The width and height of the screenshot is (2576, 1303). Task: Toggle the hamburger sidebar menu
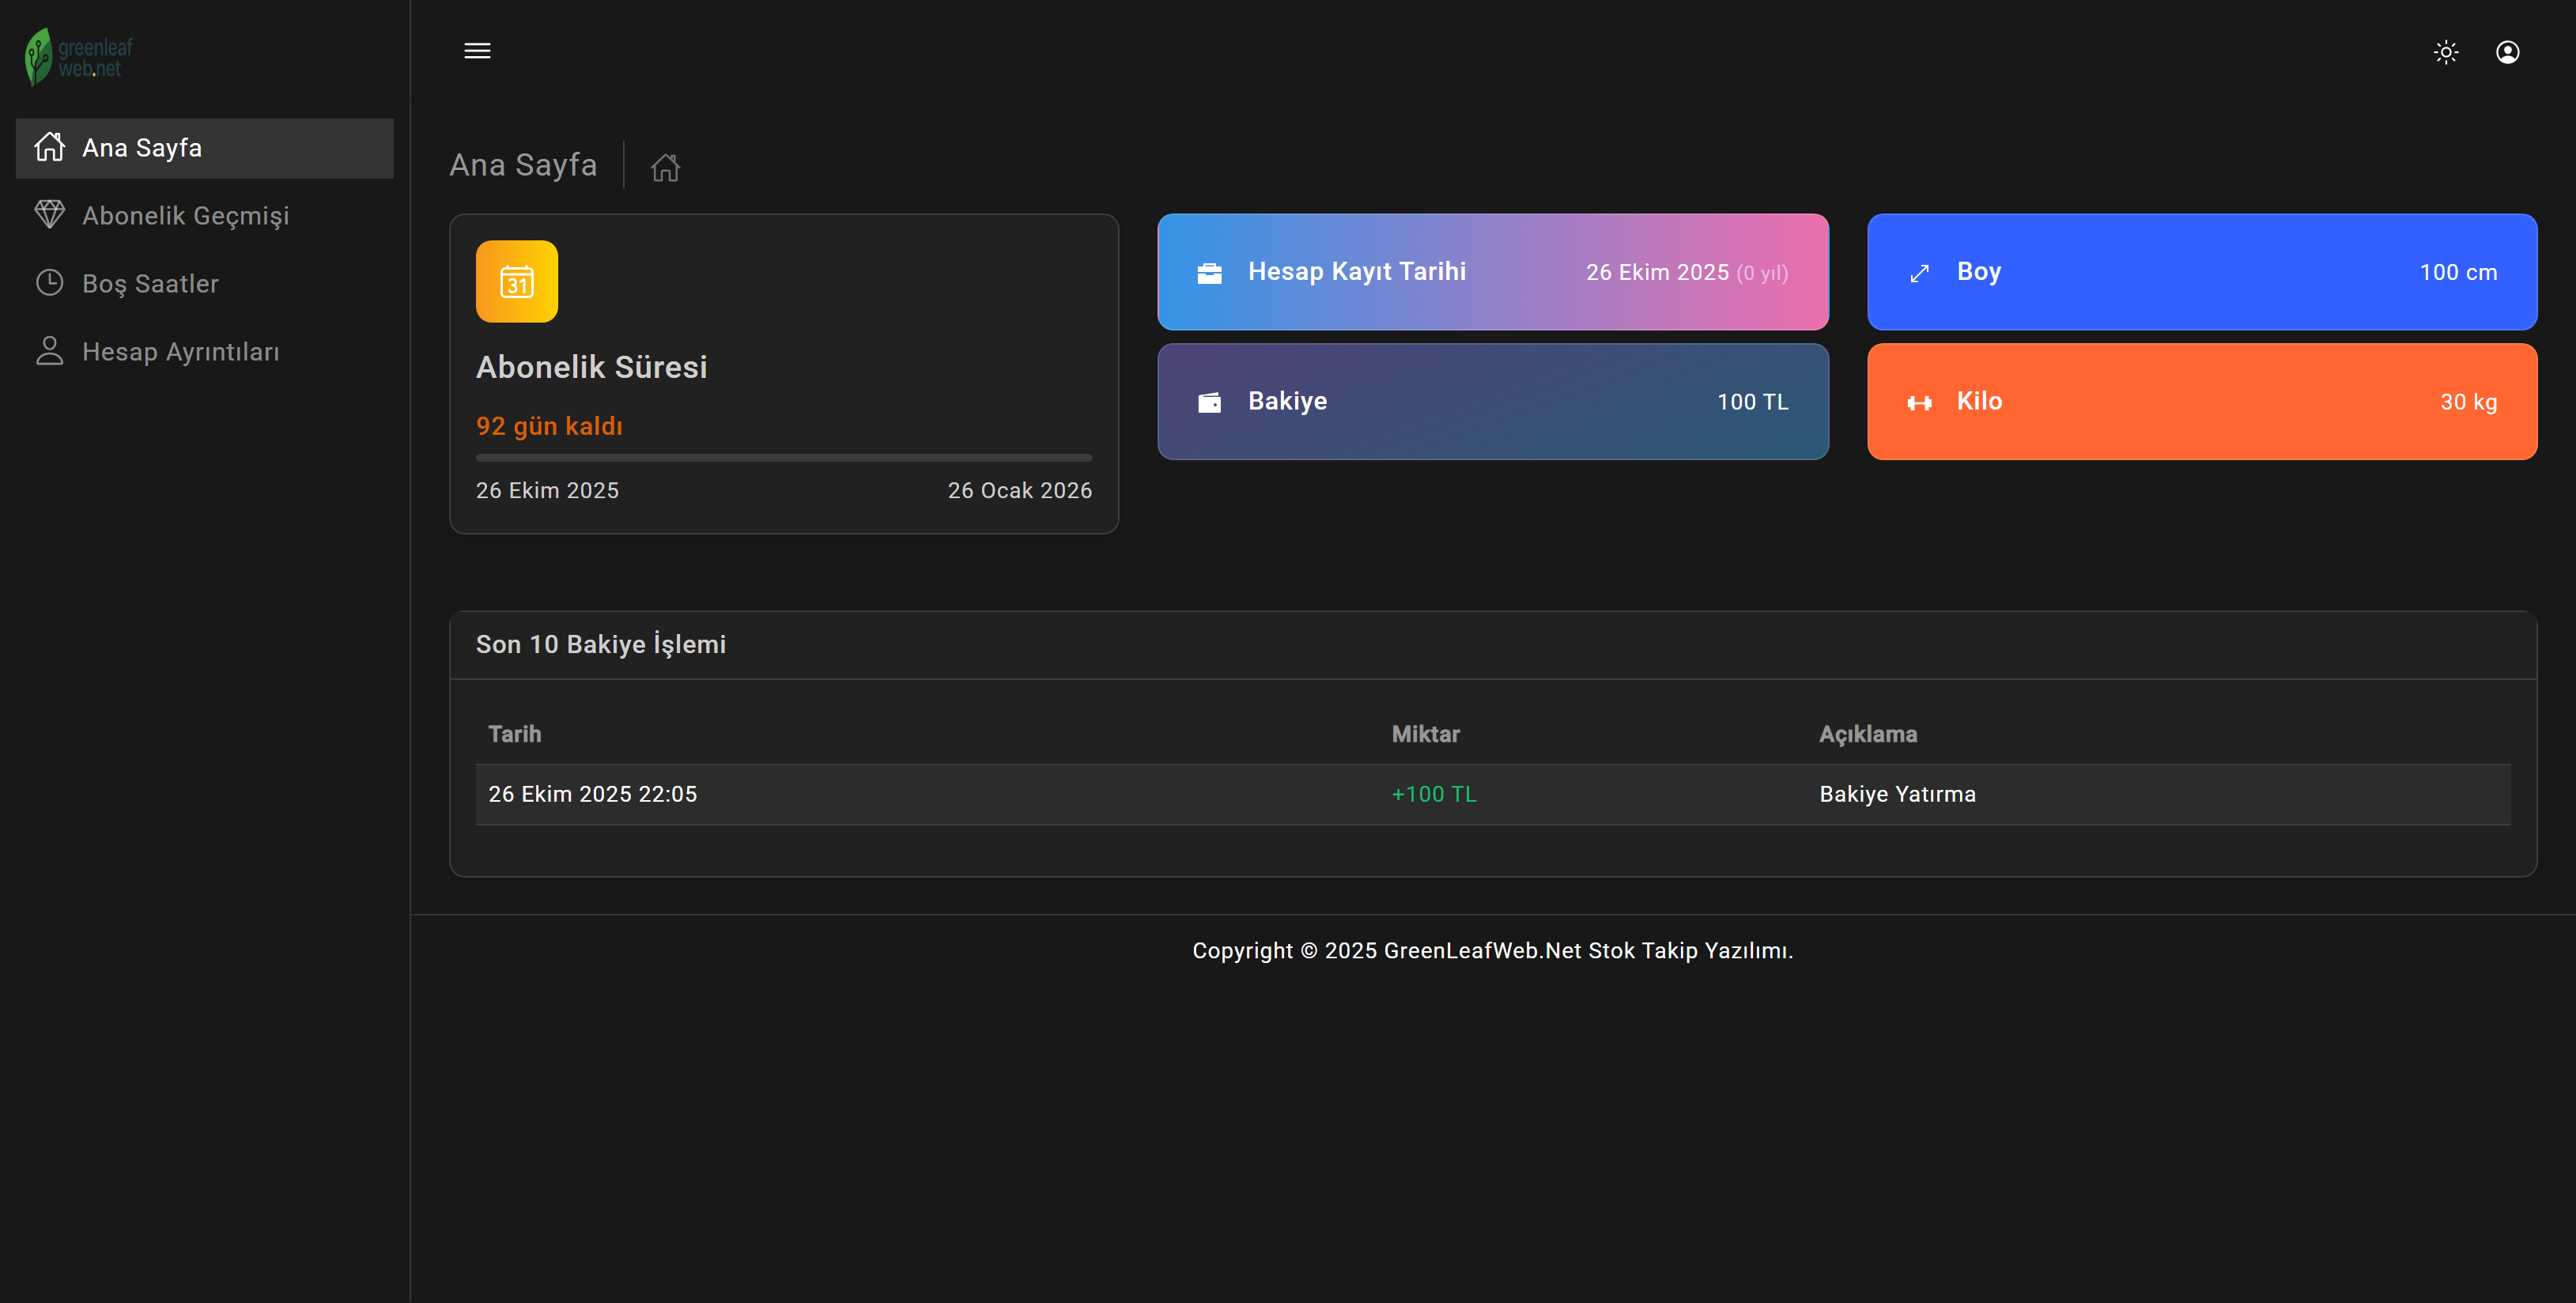477,51
